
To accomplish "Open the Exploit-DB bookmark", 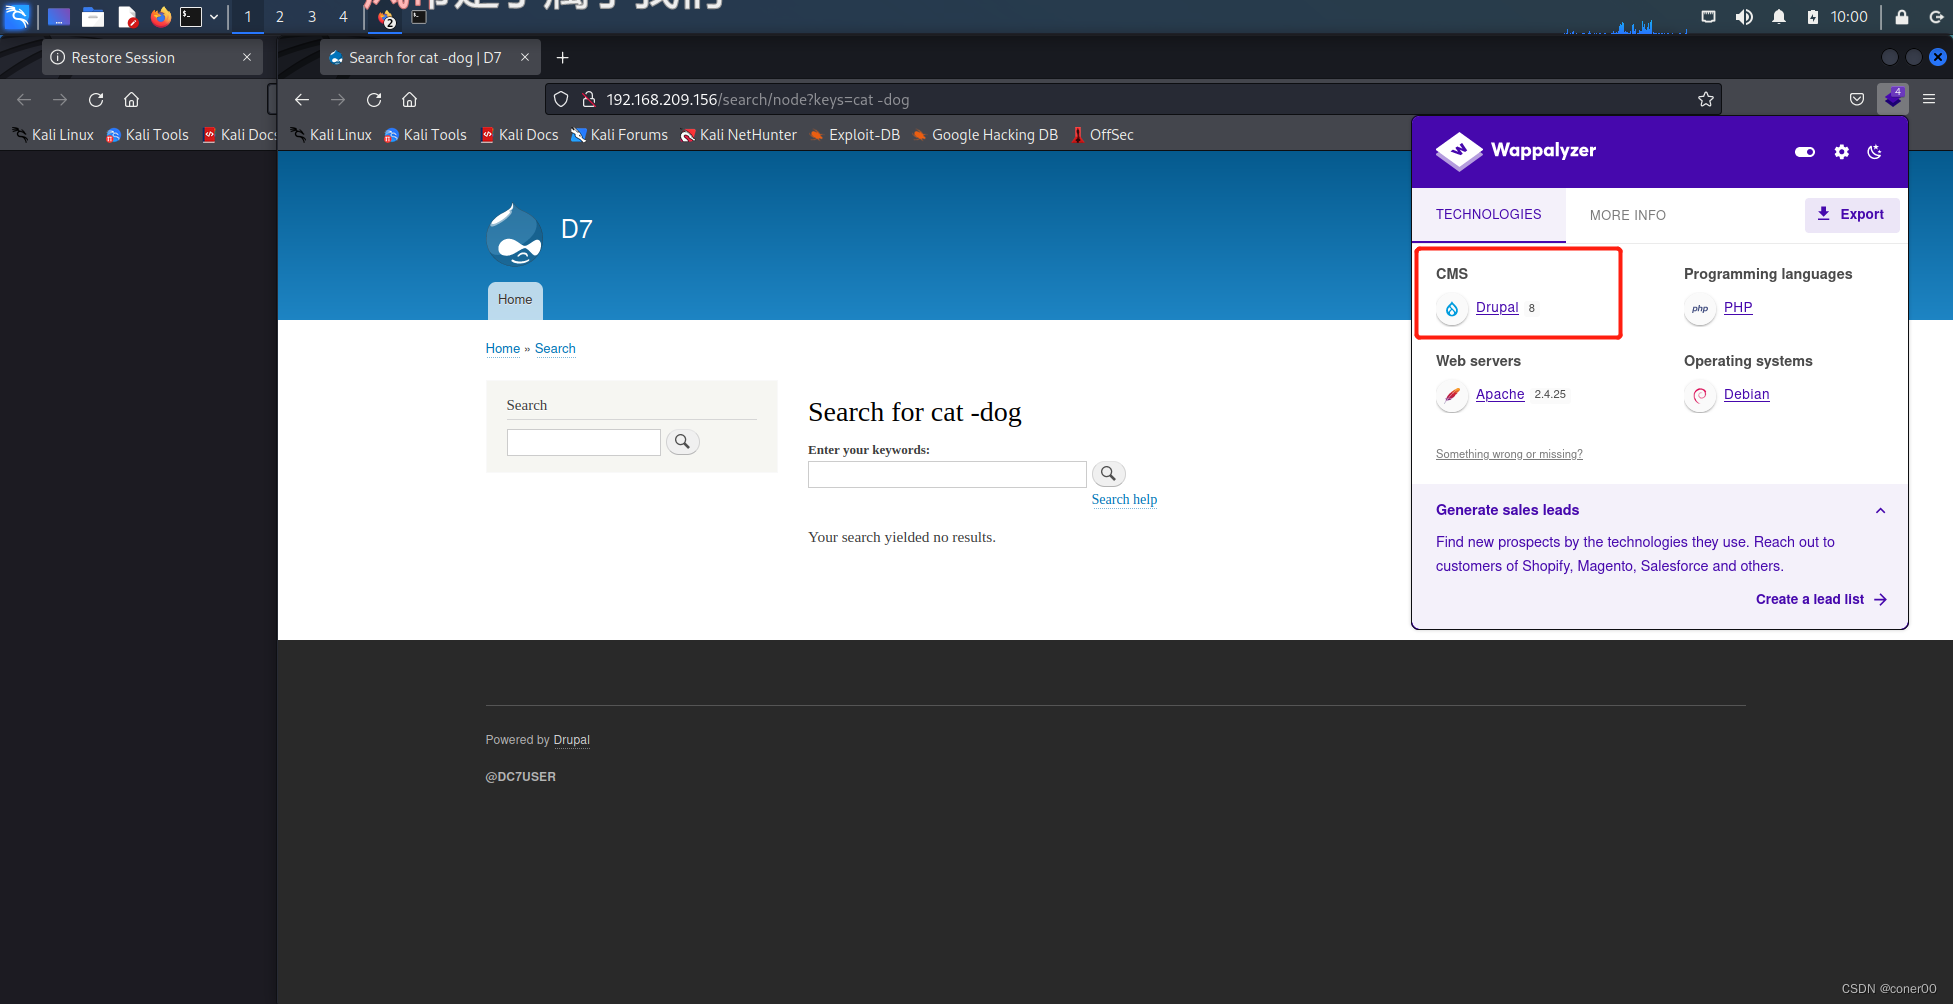I will click(x=855, y=135).
